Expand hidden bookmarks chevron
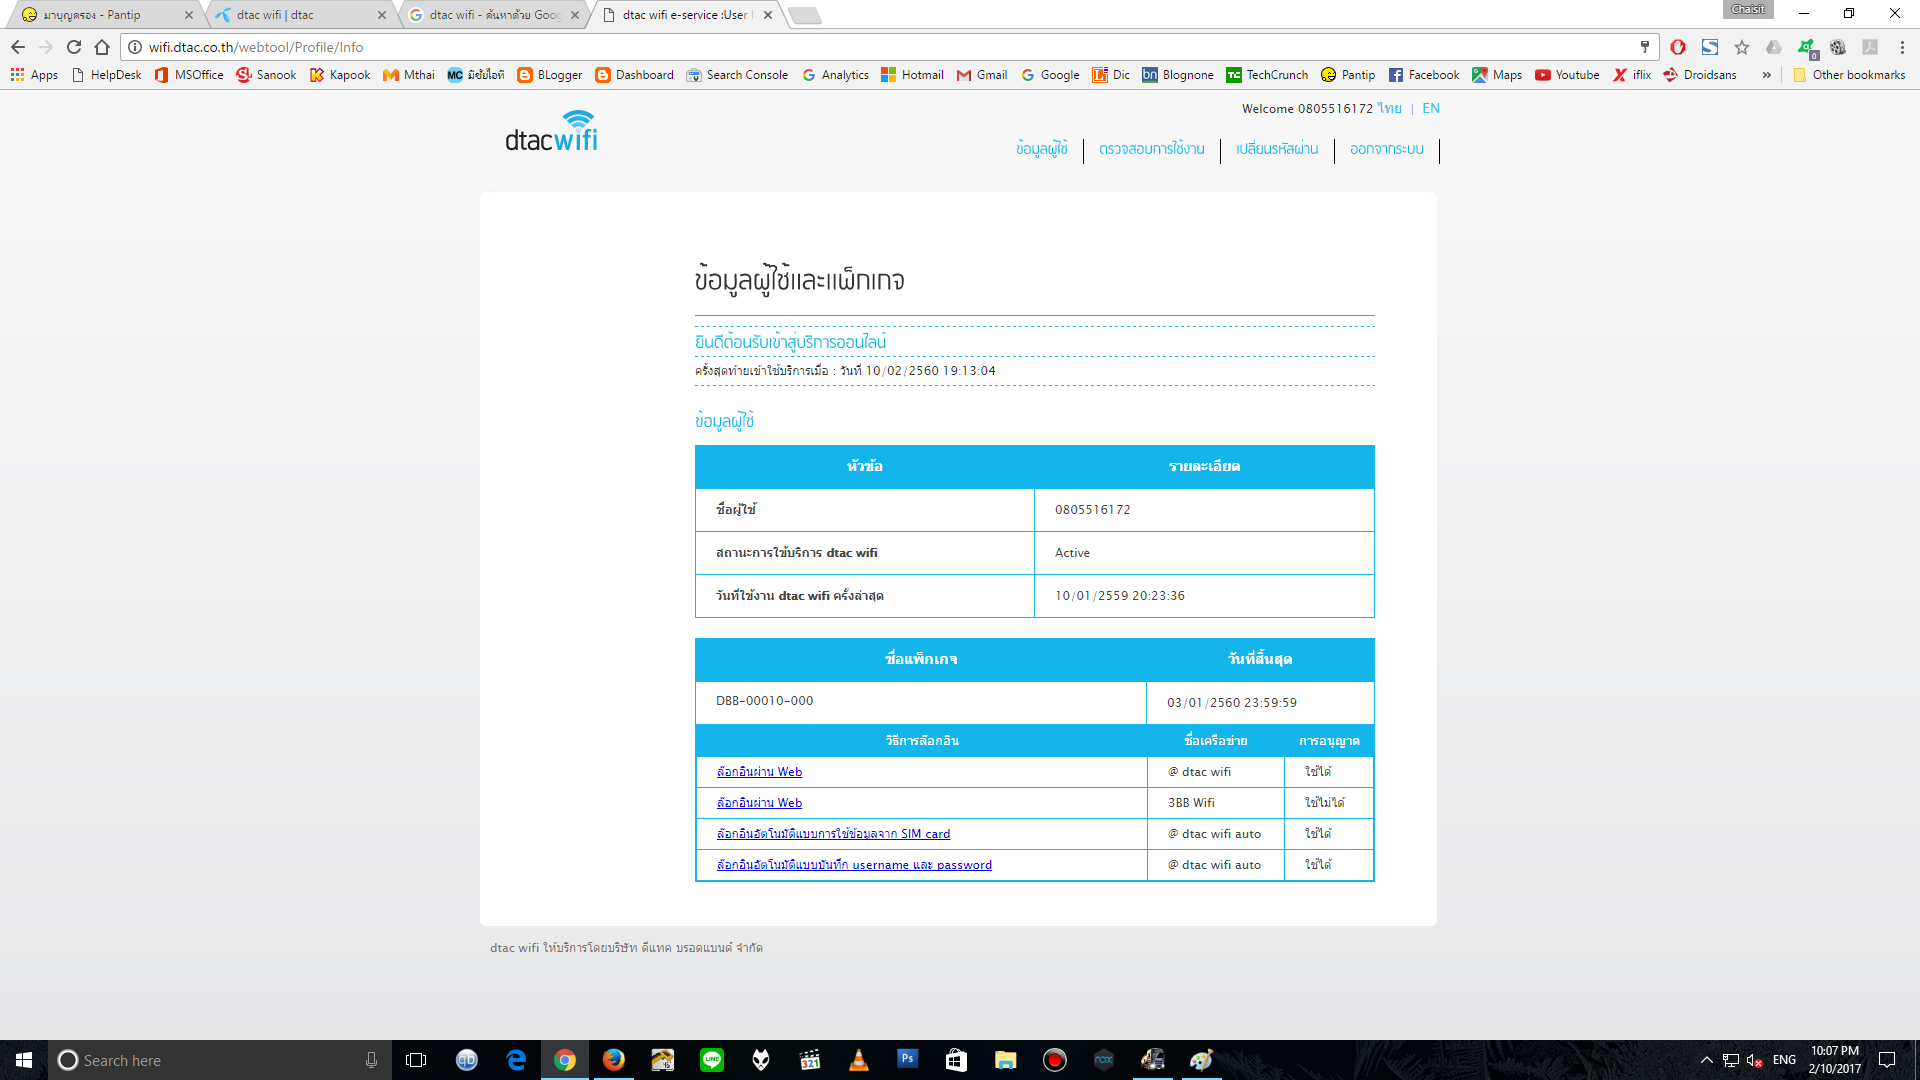1920x1080 pixels. tap(1767, 75)
